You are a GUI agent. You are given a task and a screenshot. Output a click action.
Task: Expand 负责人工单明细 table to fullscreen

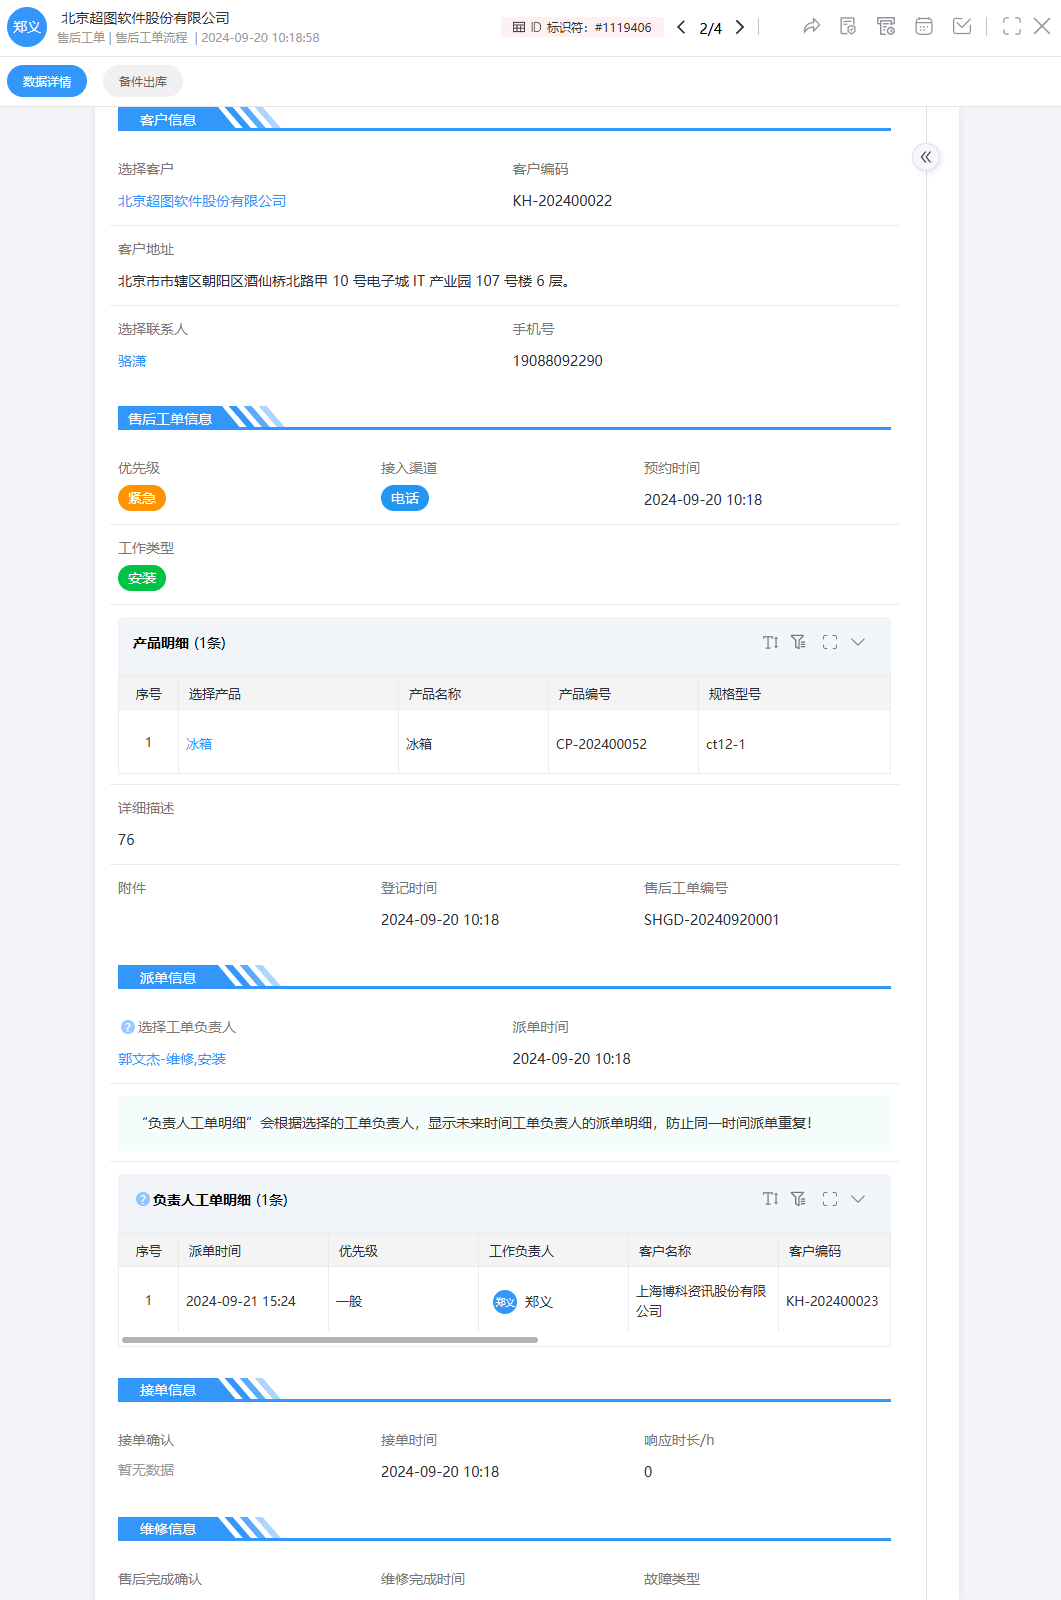click(830, 1199)
